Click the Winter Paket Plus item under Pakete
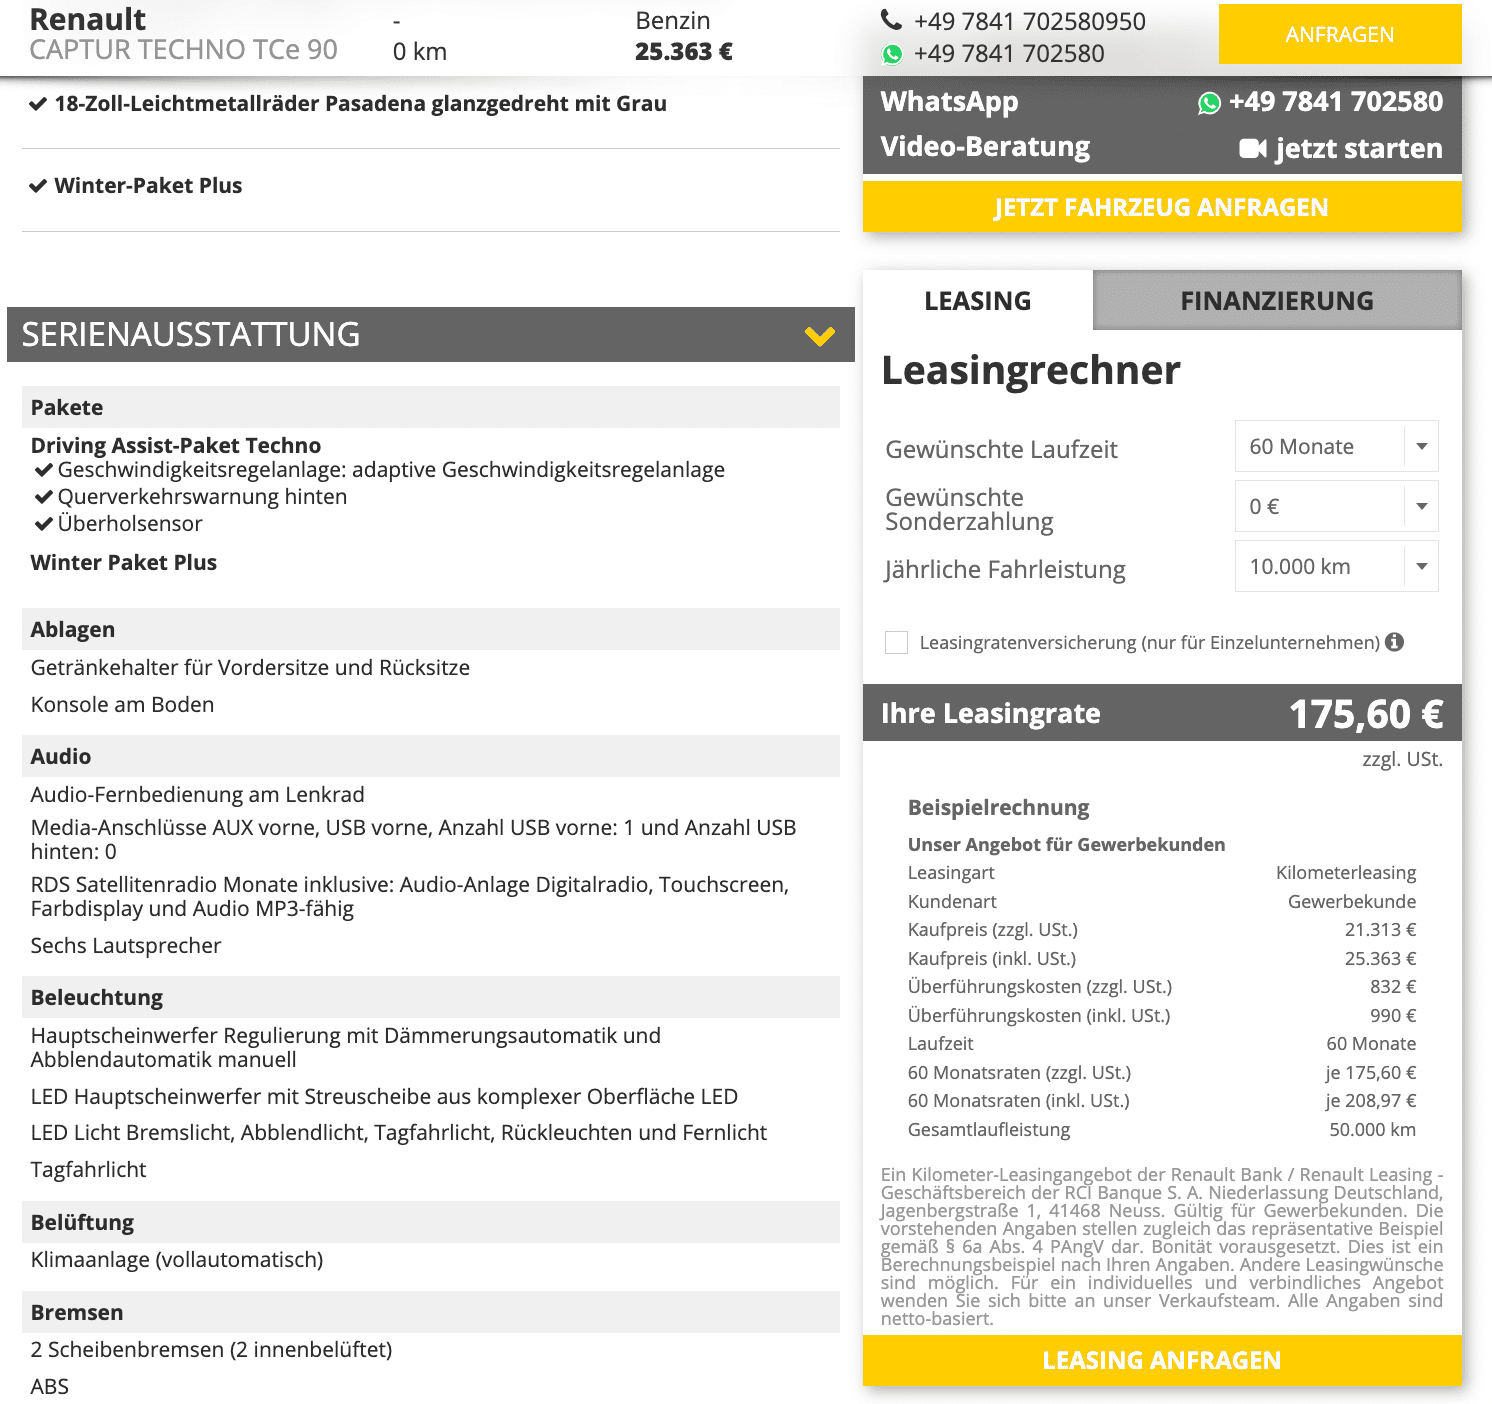Image resolution: width=1492 pixels, height=1404 pixels. click(124, 562)
